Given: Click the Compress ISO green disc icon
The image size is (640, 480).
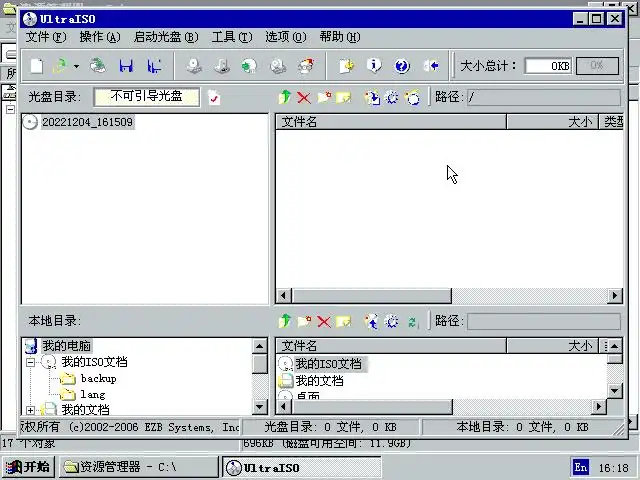Looking at the screenshot, I should point(249,66).
